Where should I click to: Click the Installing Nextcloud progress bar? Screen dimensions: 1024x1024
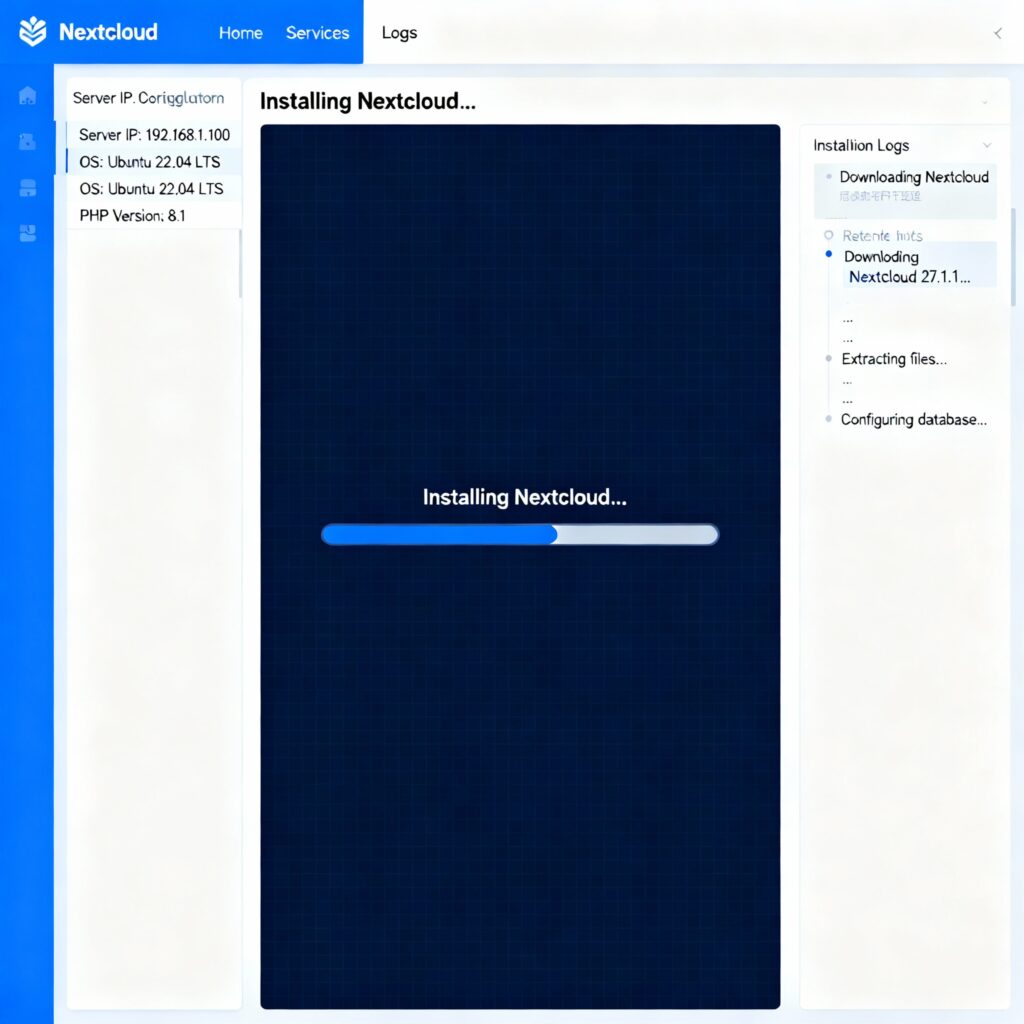click(519, 535)
